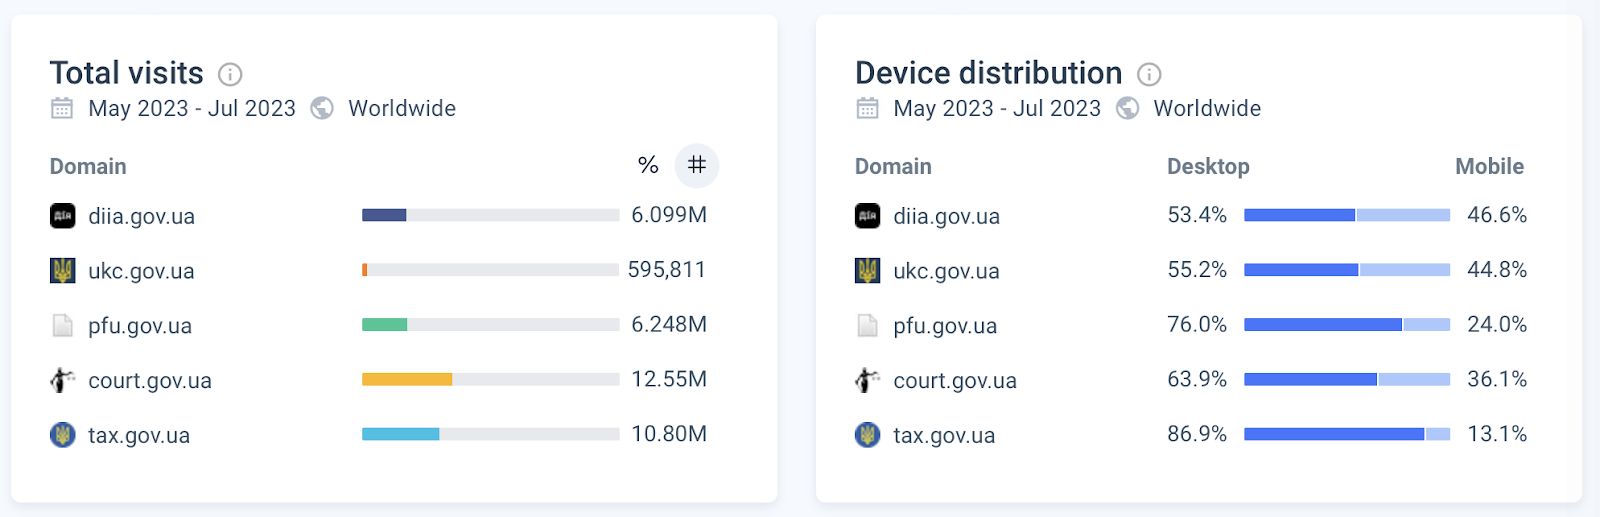Click tax.gov.ua round emblem in Device distribution
This screenshot has width=1600, height=517.
coord(868,435)
